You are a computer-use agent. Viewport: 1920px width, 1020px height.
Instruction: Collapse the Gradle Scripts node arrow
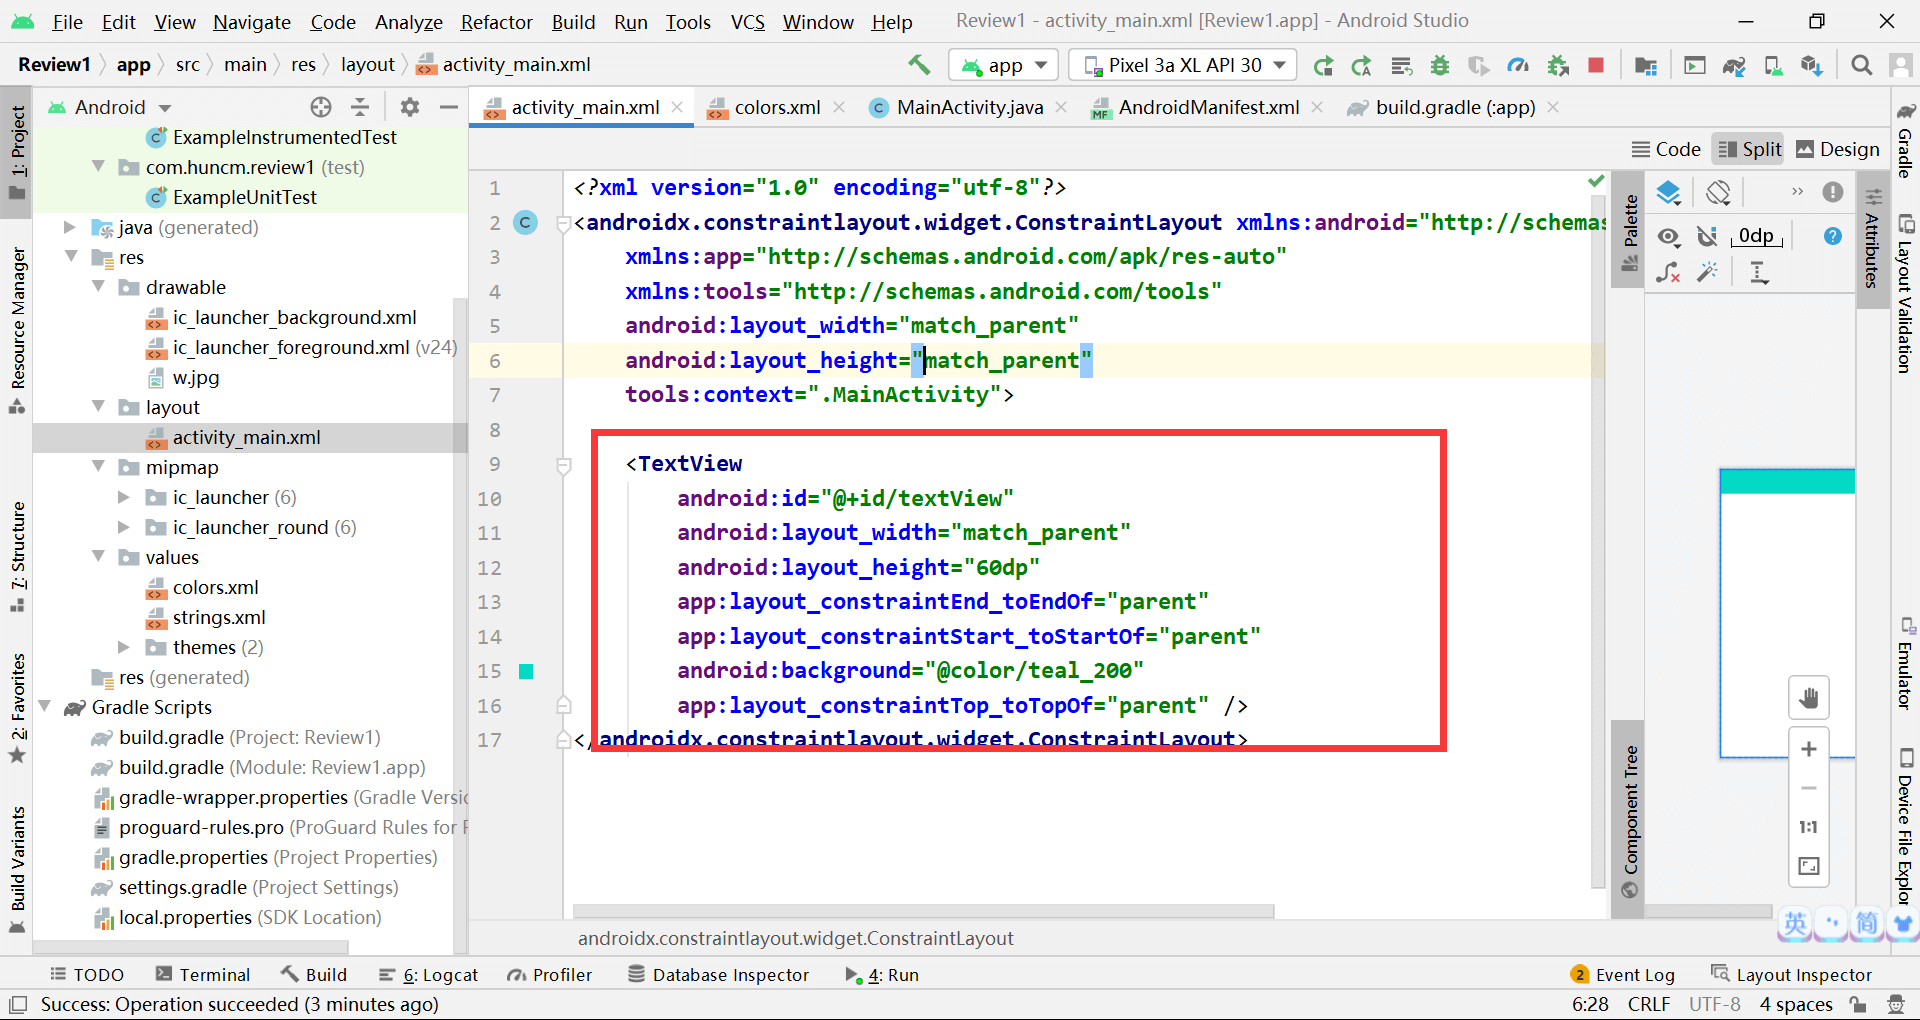[45, 707]
